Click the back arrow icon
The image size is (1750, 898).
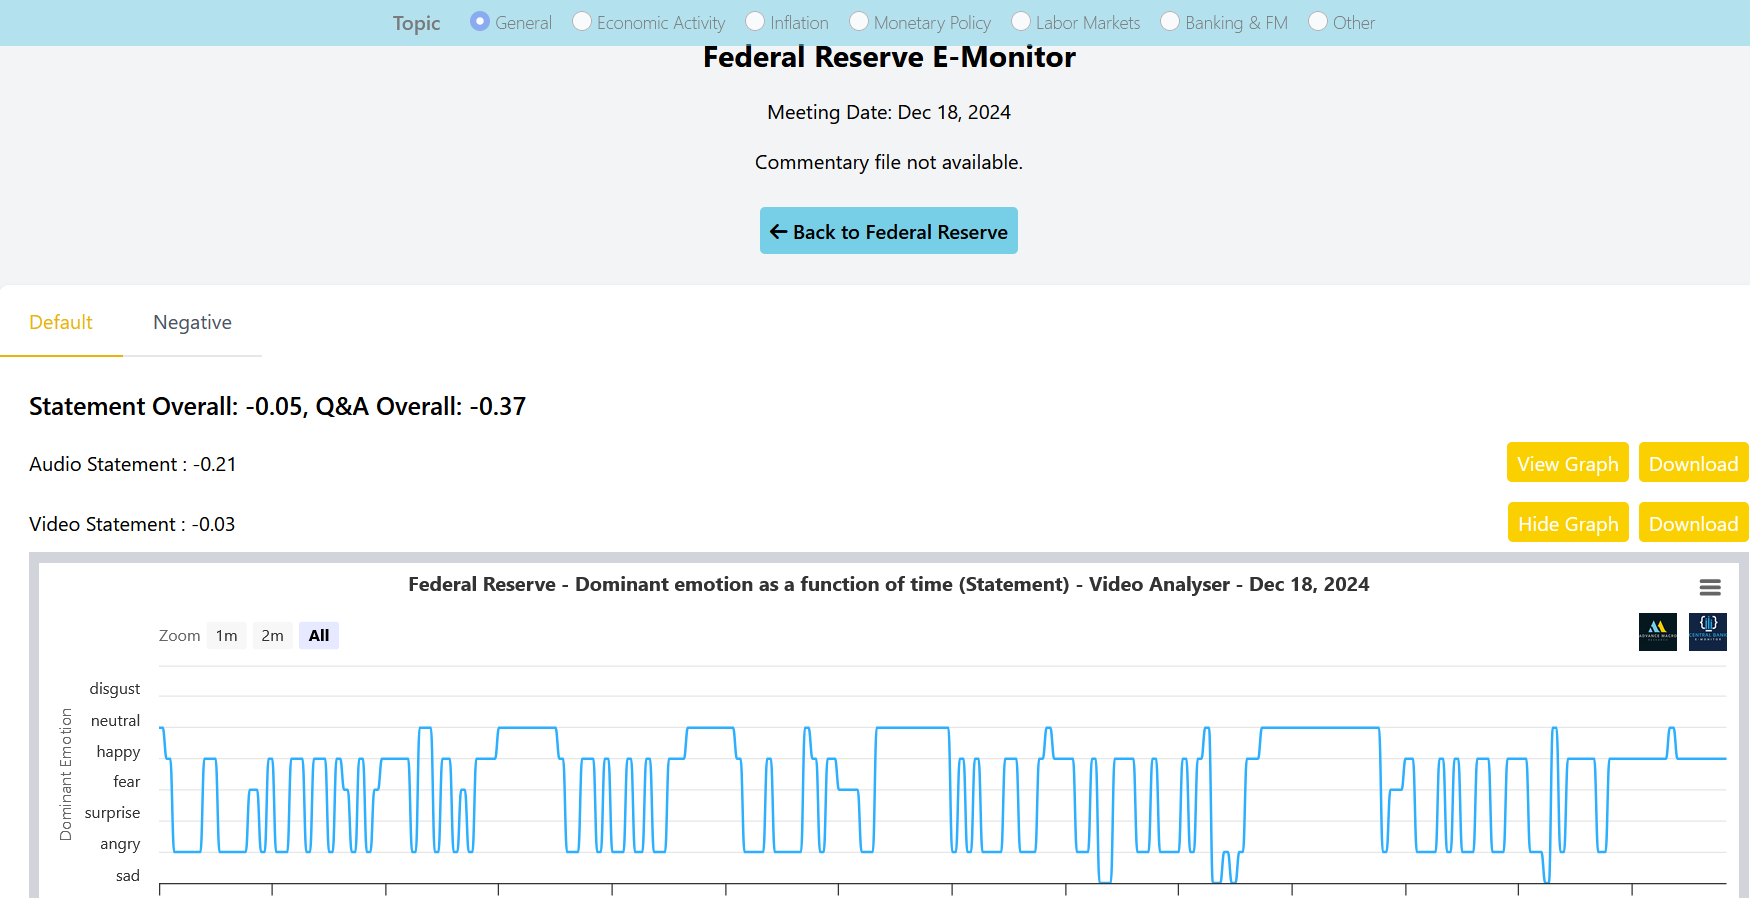click(x=778, y=232)
